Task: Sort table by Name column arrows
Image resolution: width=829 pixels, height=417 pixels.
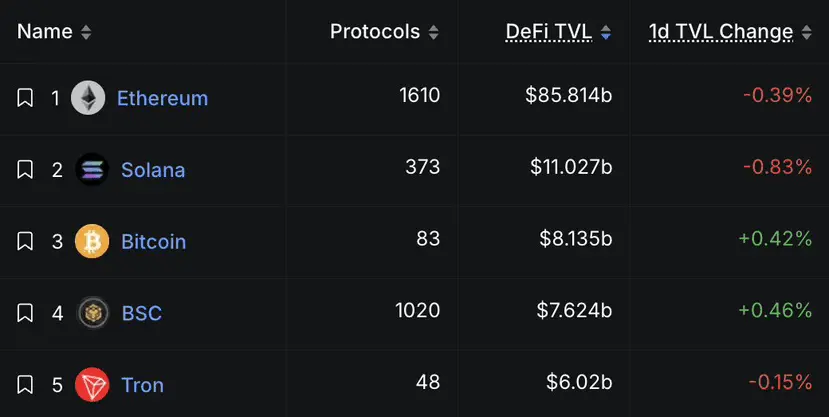Action: click(x=86, y=33)
